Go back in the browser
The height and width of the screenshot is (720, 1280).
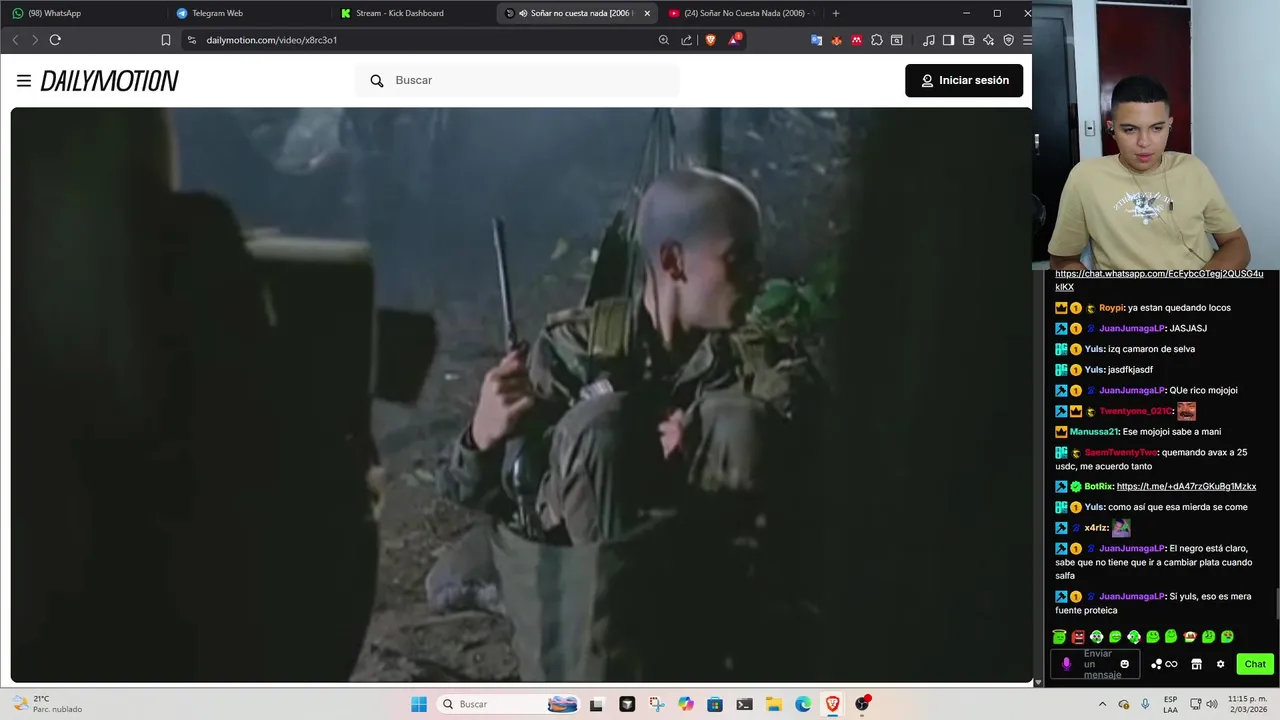pos(15,40)
